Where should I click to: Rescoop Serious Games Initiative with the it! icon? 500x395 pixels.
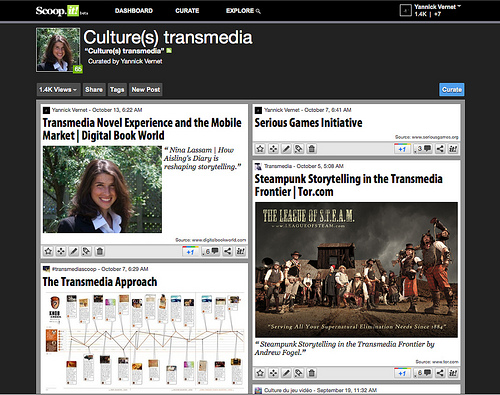tap(453, 149)
